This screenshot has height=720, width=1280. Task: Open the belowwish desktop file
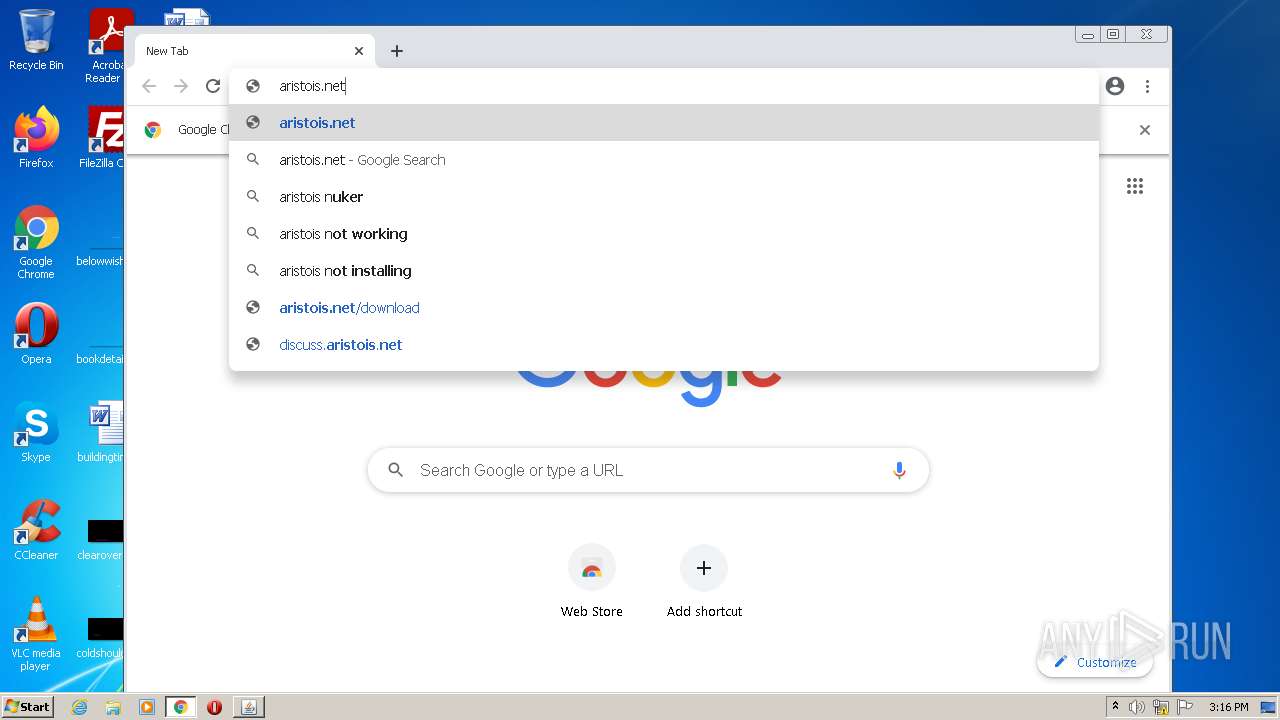coord(100,242)
